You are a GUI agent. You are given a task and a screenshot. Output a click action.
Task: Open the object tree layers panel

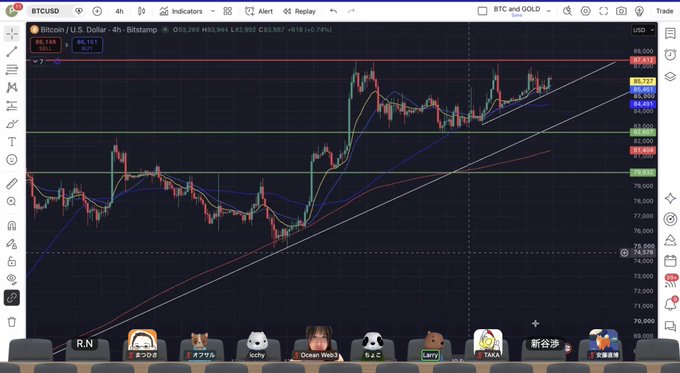tap(670, 77)
